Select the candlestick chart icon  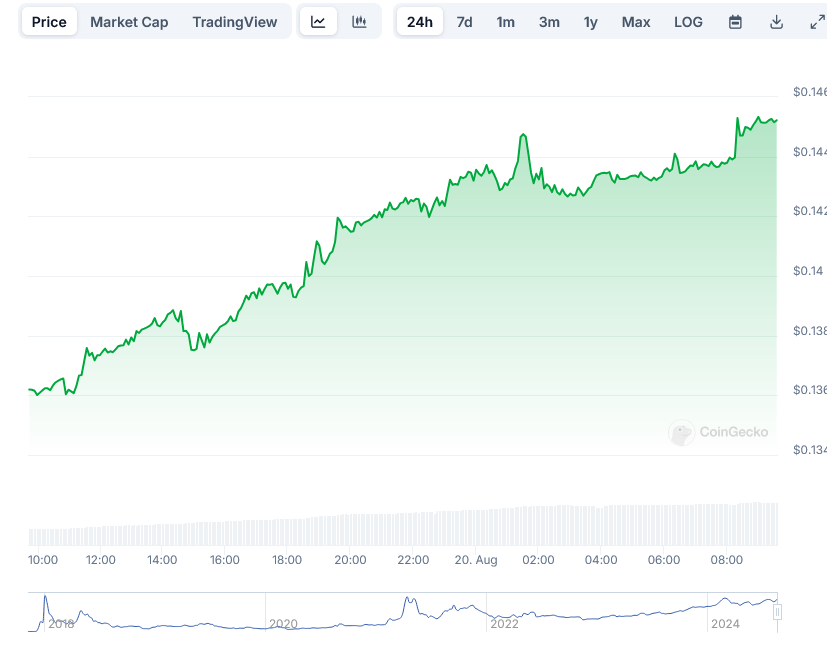[359, 22]
